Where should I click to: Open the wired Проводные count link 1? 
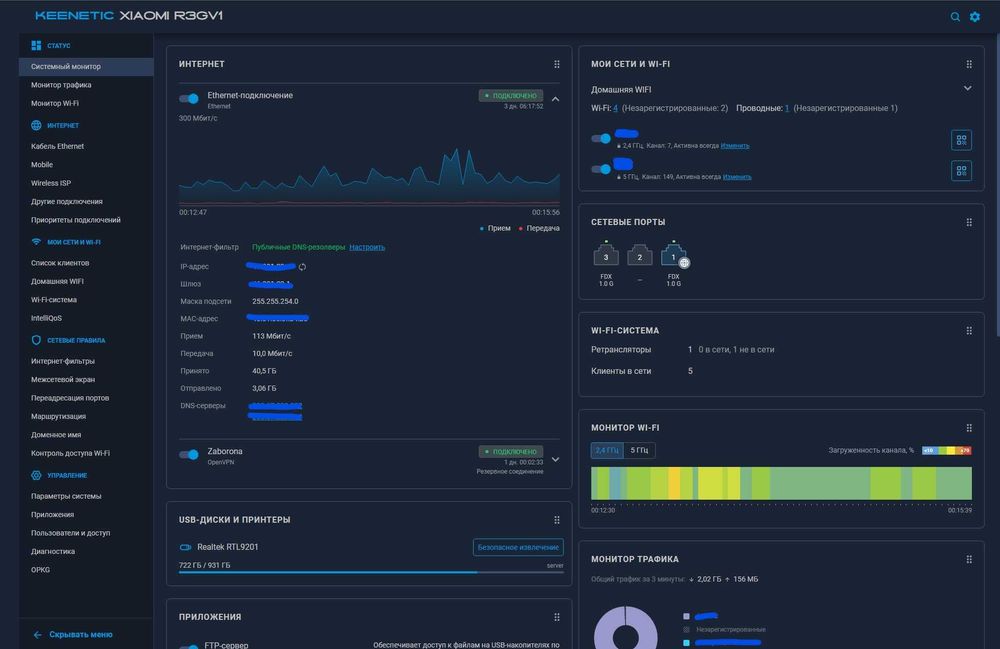coord(787,108)
